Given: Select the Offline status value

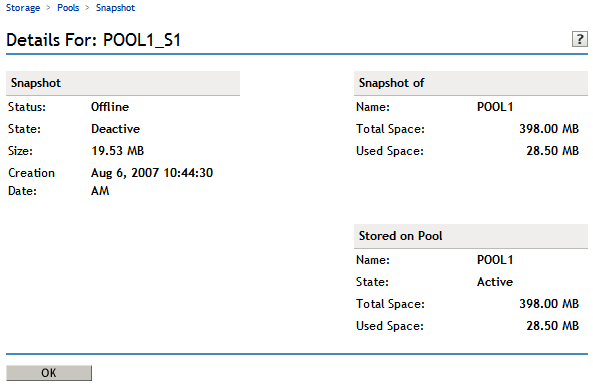Looking at the screenshot, I should coord(110,107).
